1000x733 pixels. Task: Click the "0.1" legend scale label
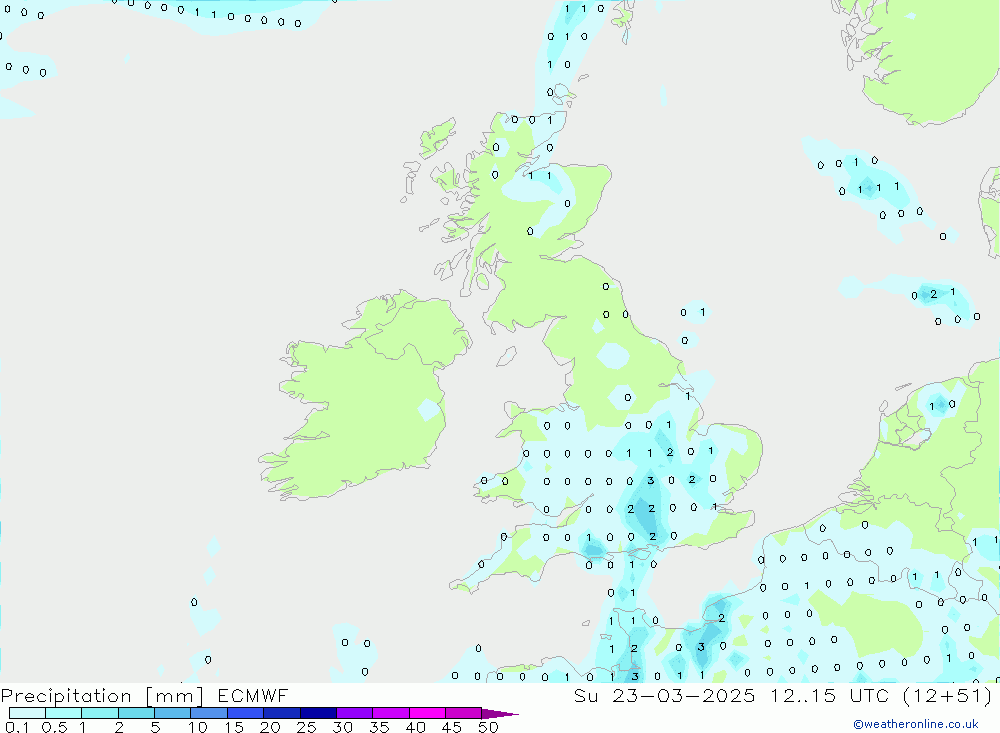[x=17, y=727]
